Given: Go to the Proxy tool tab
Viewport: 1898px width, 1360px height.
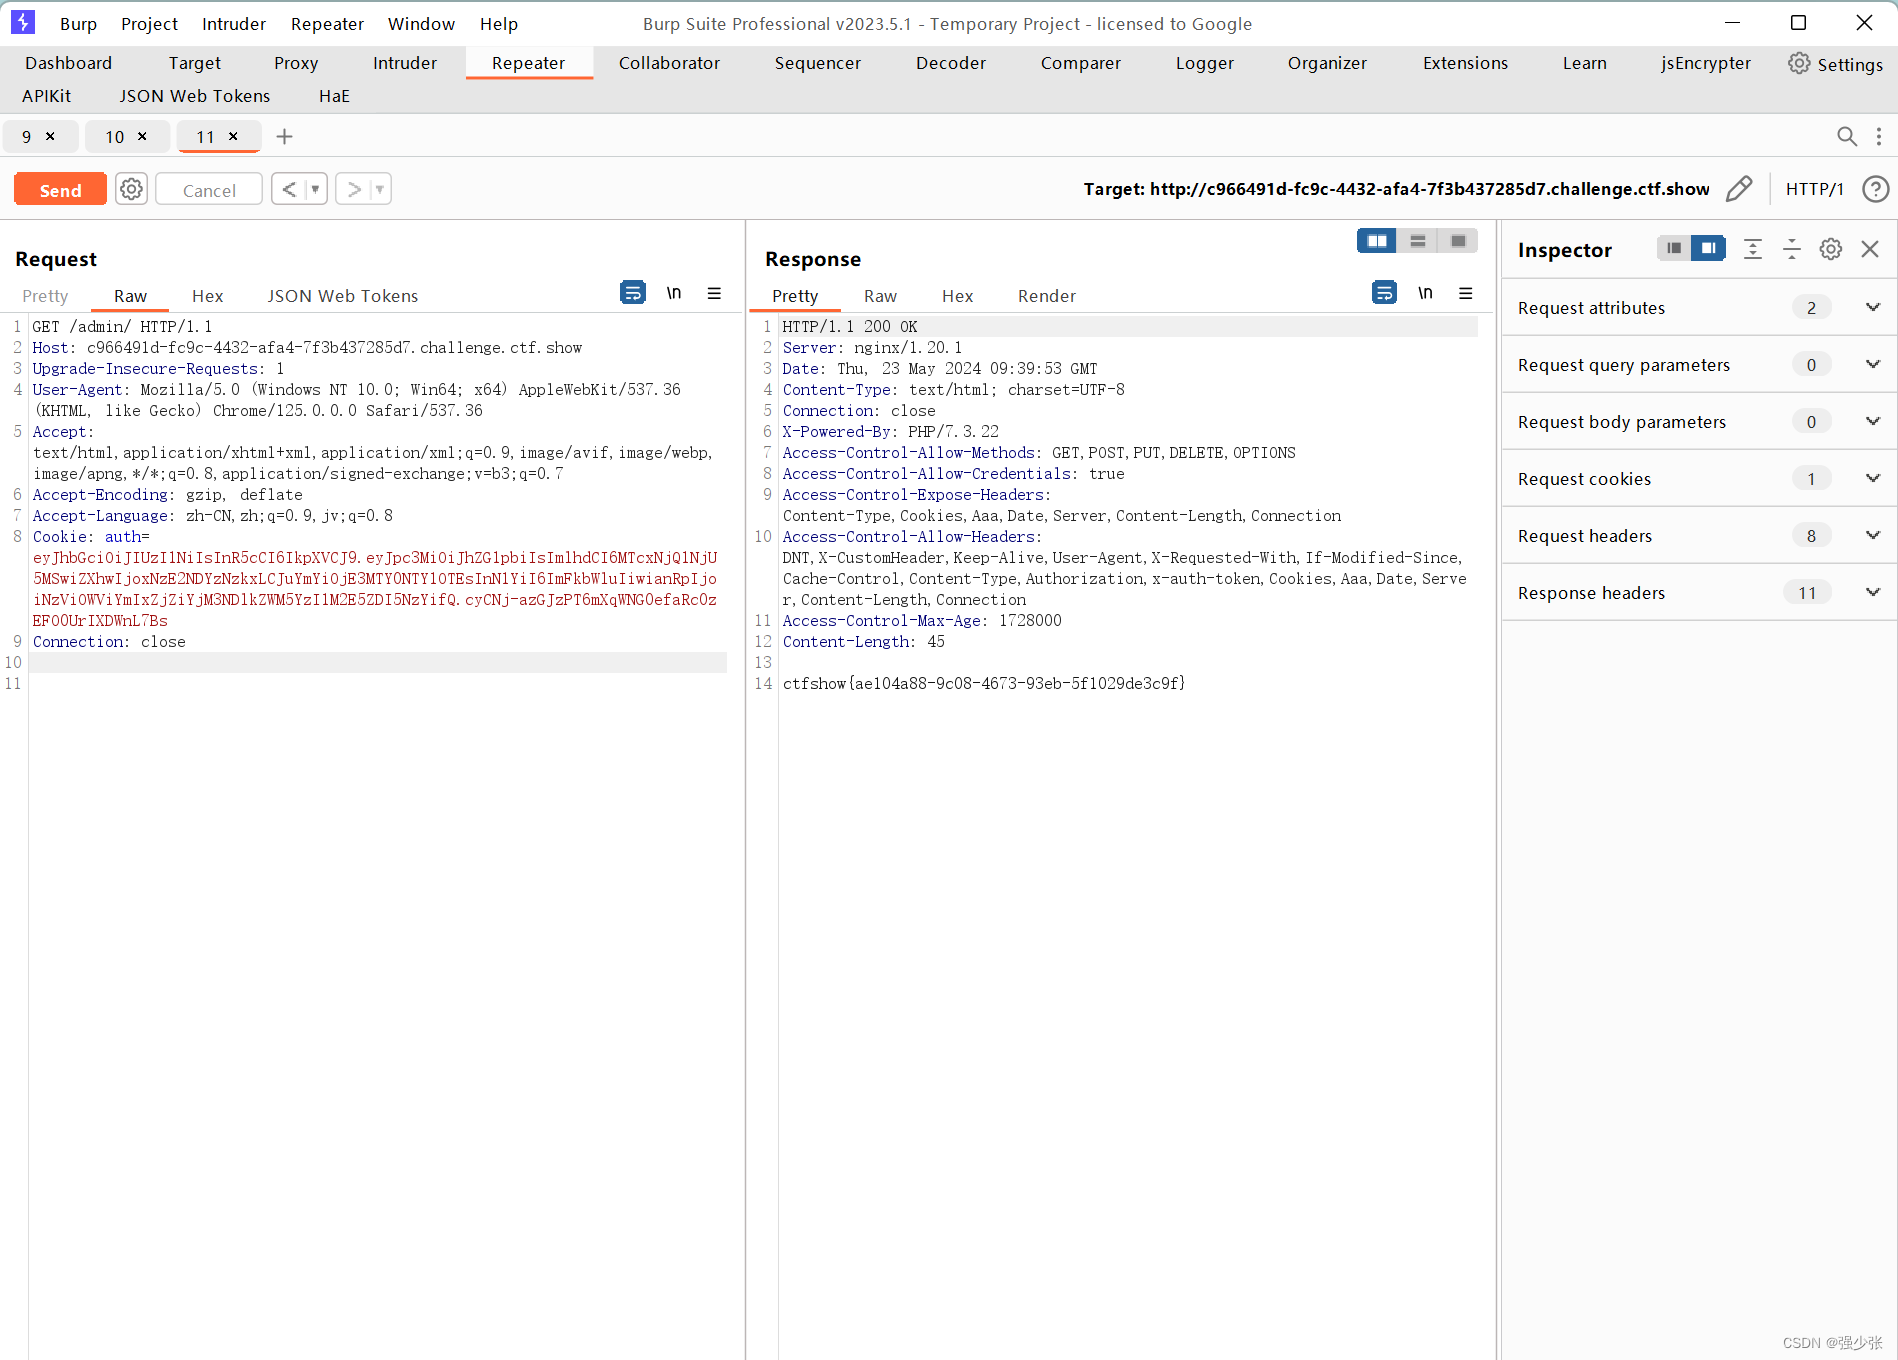Looking at the screenshot, I should (296, 63).
